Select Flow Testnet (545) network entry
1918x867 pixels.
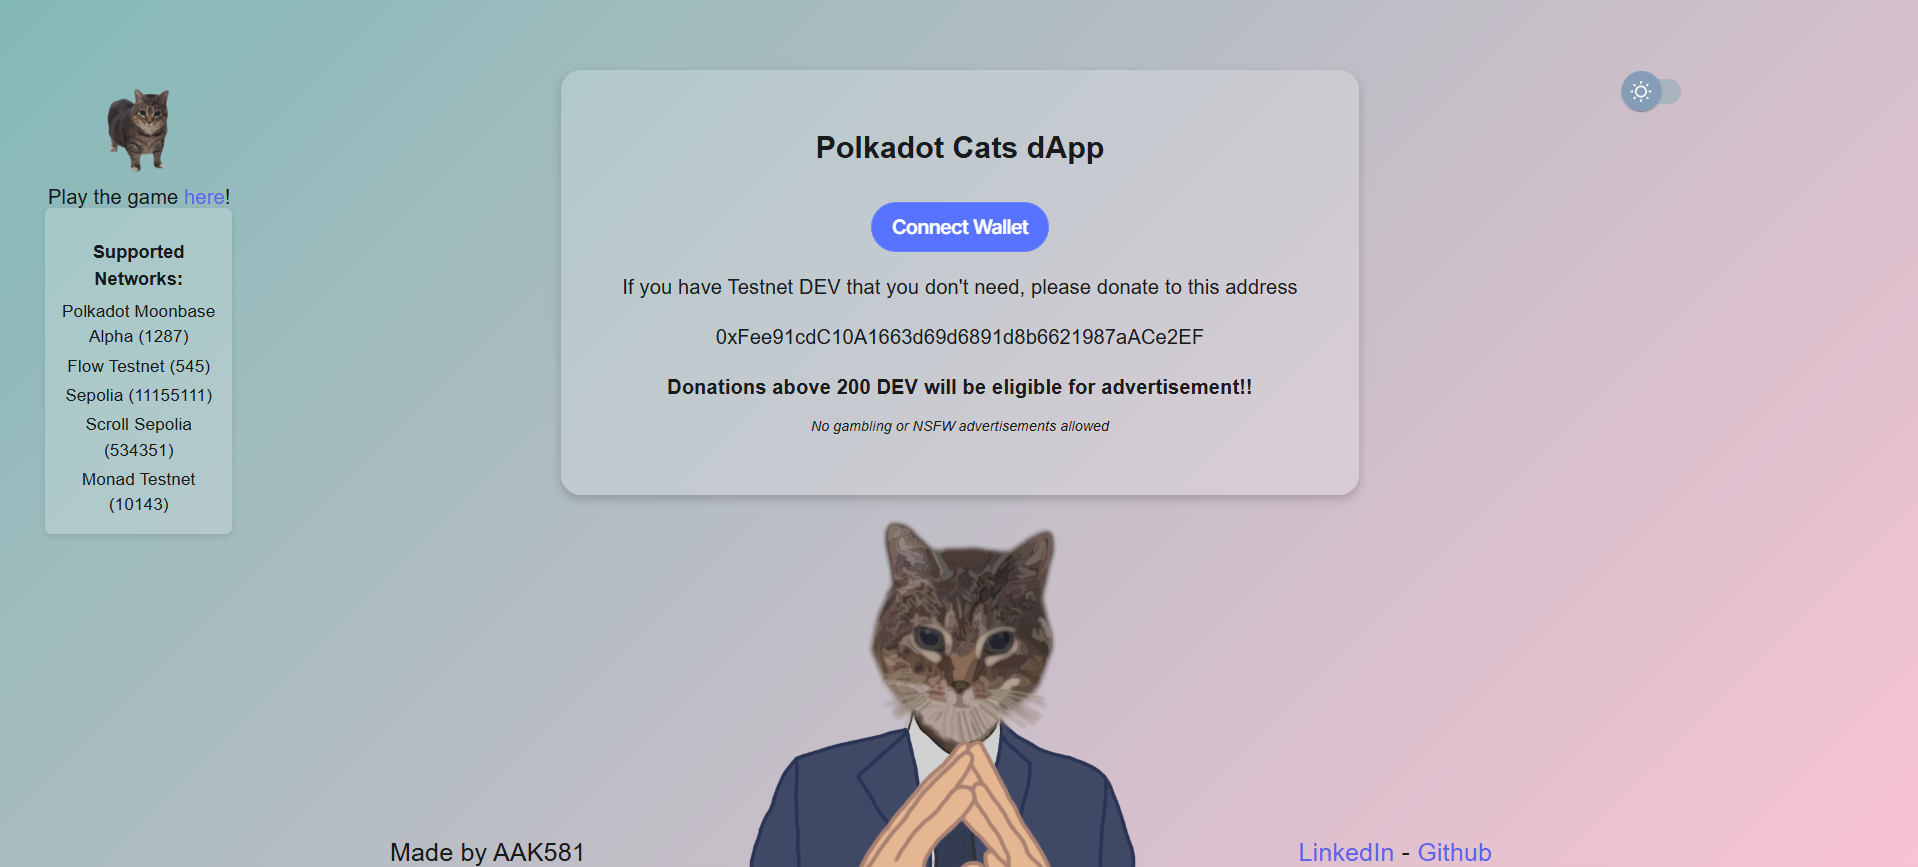pyautogui.click(x=139, y=366)
